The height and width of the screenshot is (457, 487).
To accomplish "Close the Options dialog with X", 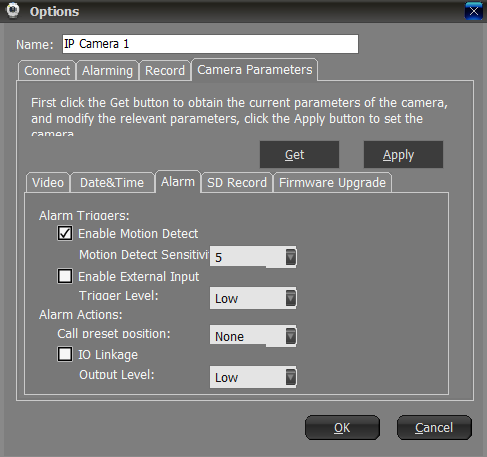I will click(x=474, y=11).
